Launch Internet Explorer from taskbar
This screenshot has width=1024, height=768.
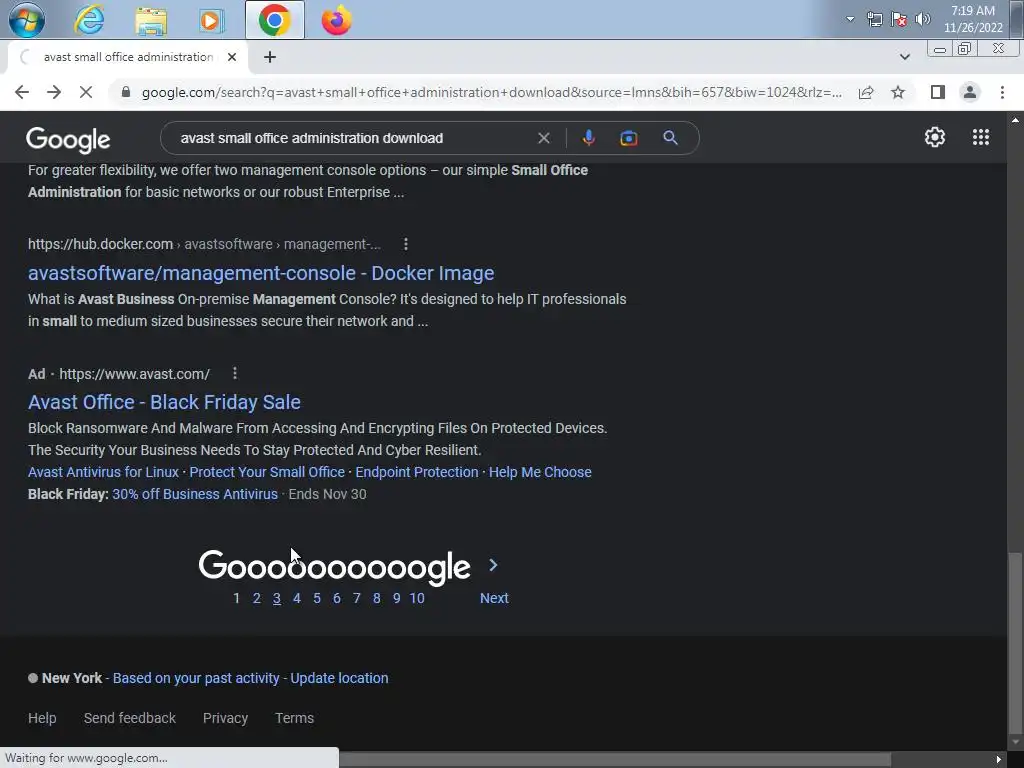click(x=89, y=20)
